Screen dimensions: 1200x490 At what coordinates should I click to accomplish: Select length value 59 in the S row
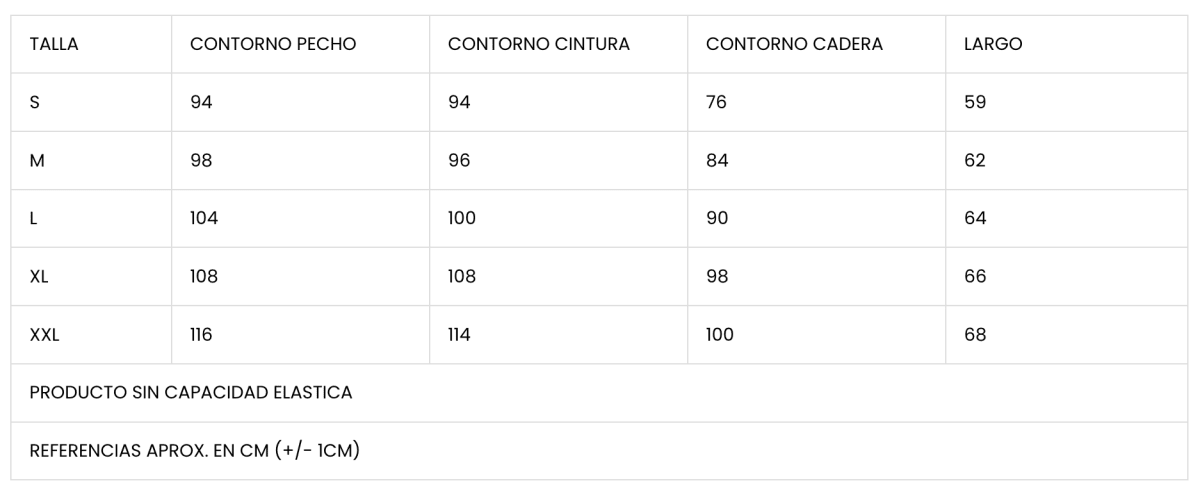click(975, 102)
